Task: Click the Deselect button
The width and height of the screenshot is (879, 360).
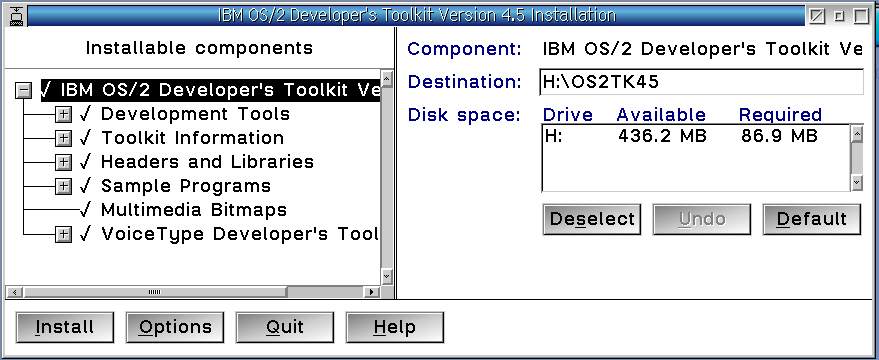Action: [x=592, y=219]
